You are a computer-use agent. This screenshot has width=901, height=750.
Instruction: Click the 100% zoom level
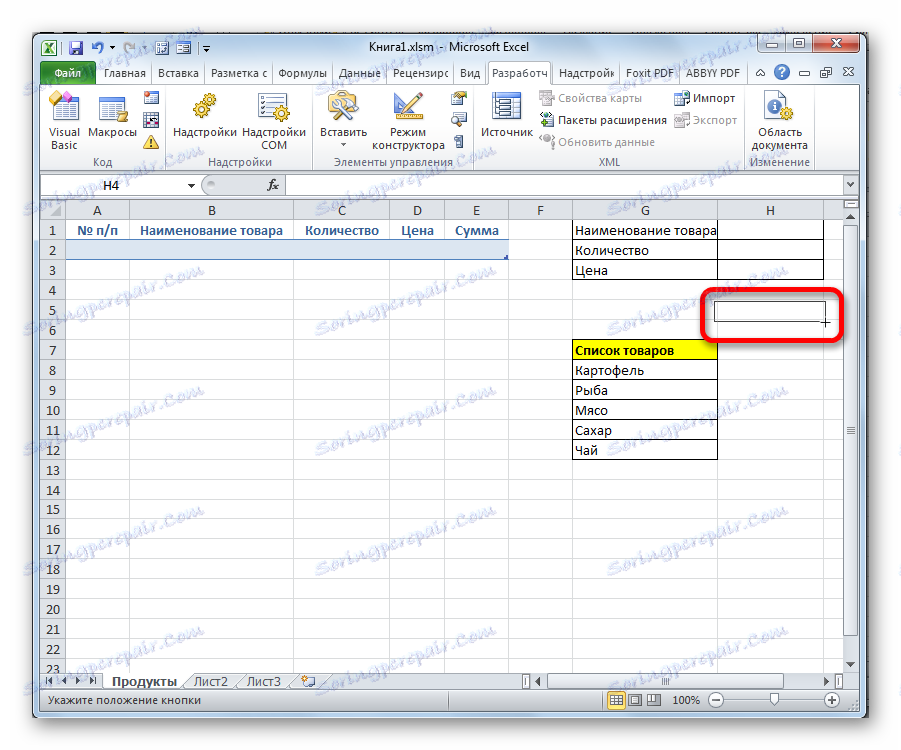click(686, 700)
